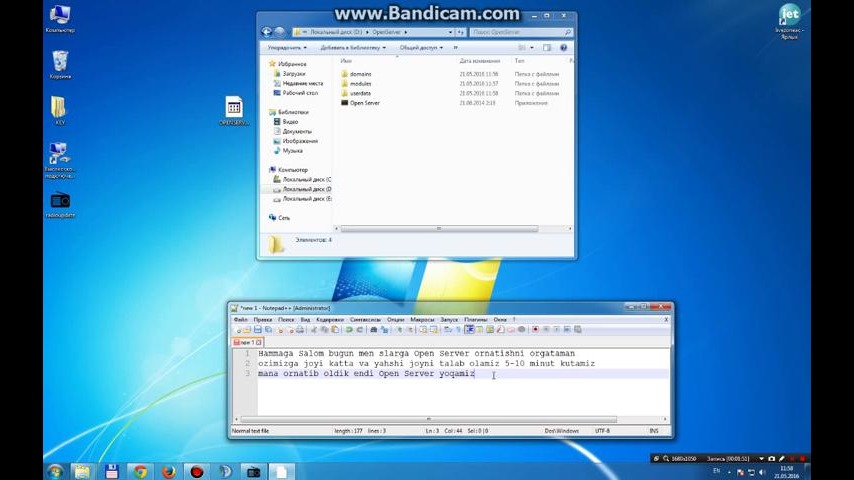Open Firefox from the taskbar
Viewport: 854px width, 480px height.
point(169,471)
